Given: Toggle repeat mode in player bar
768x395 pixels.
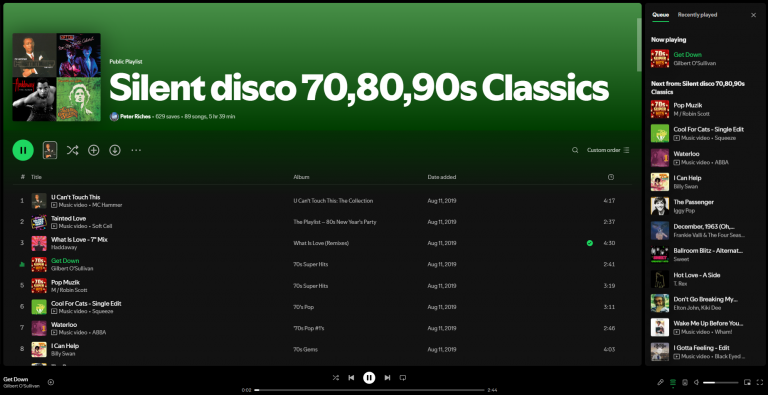Looking at the screenshot, I should click(403, 377).
